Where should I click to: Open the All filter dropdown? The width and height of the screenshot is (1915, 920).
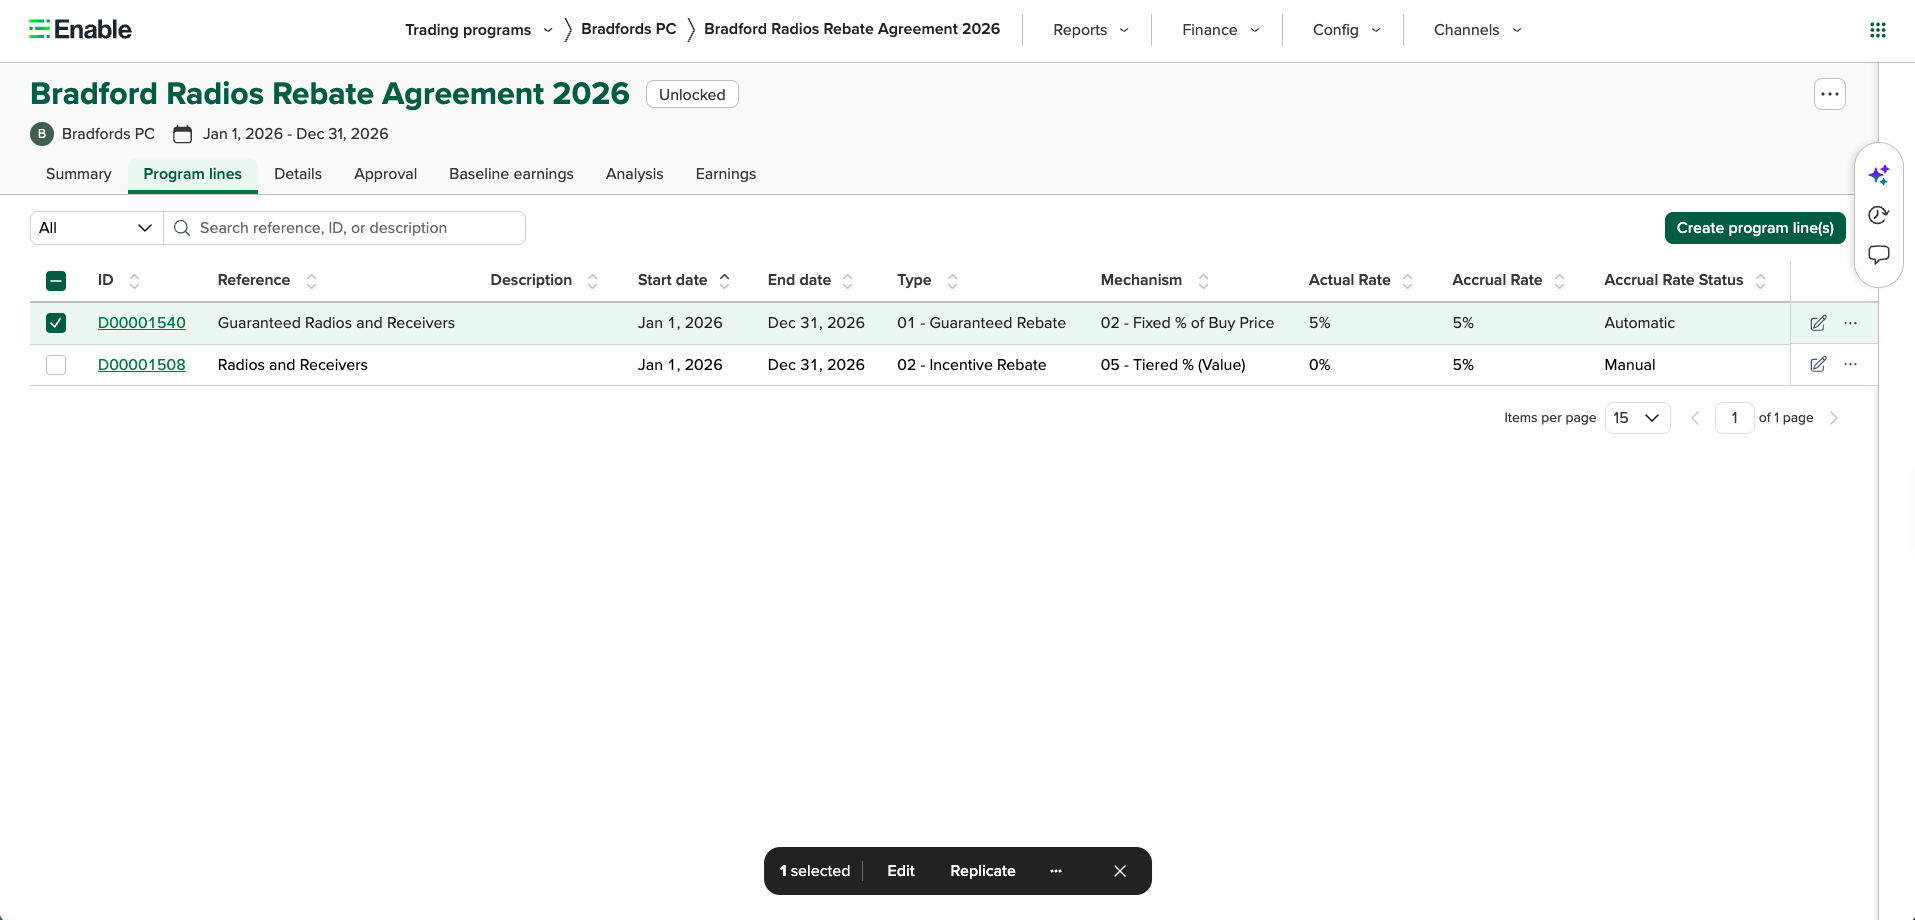(96, 228)
